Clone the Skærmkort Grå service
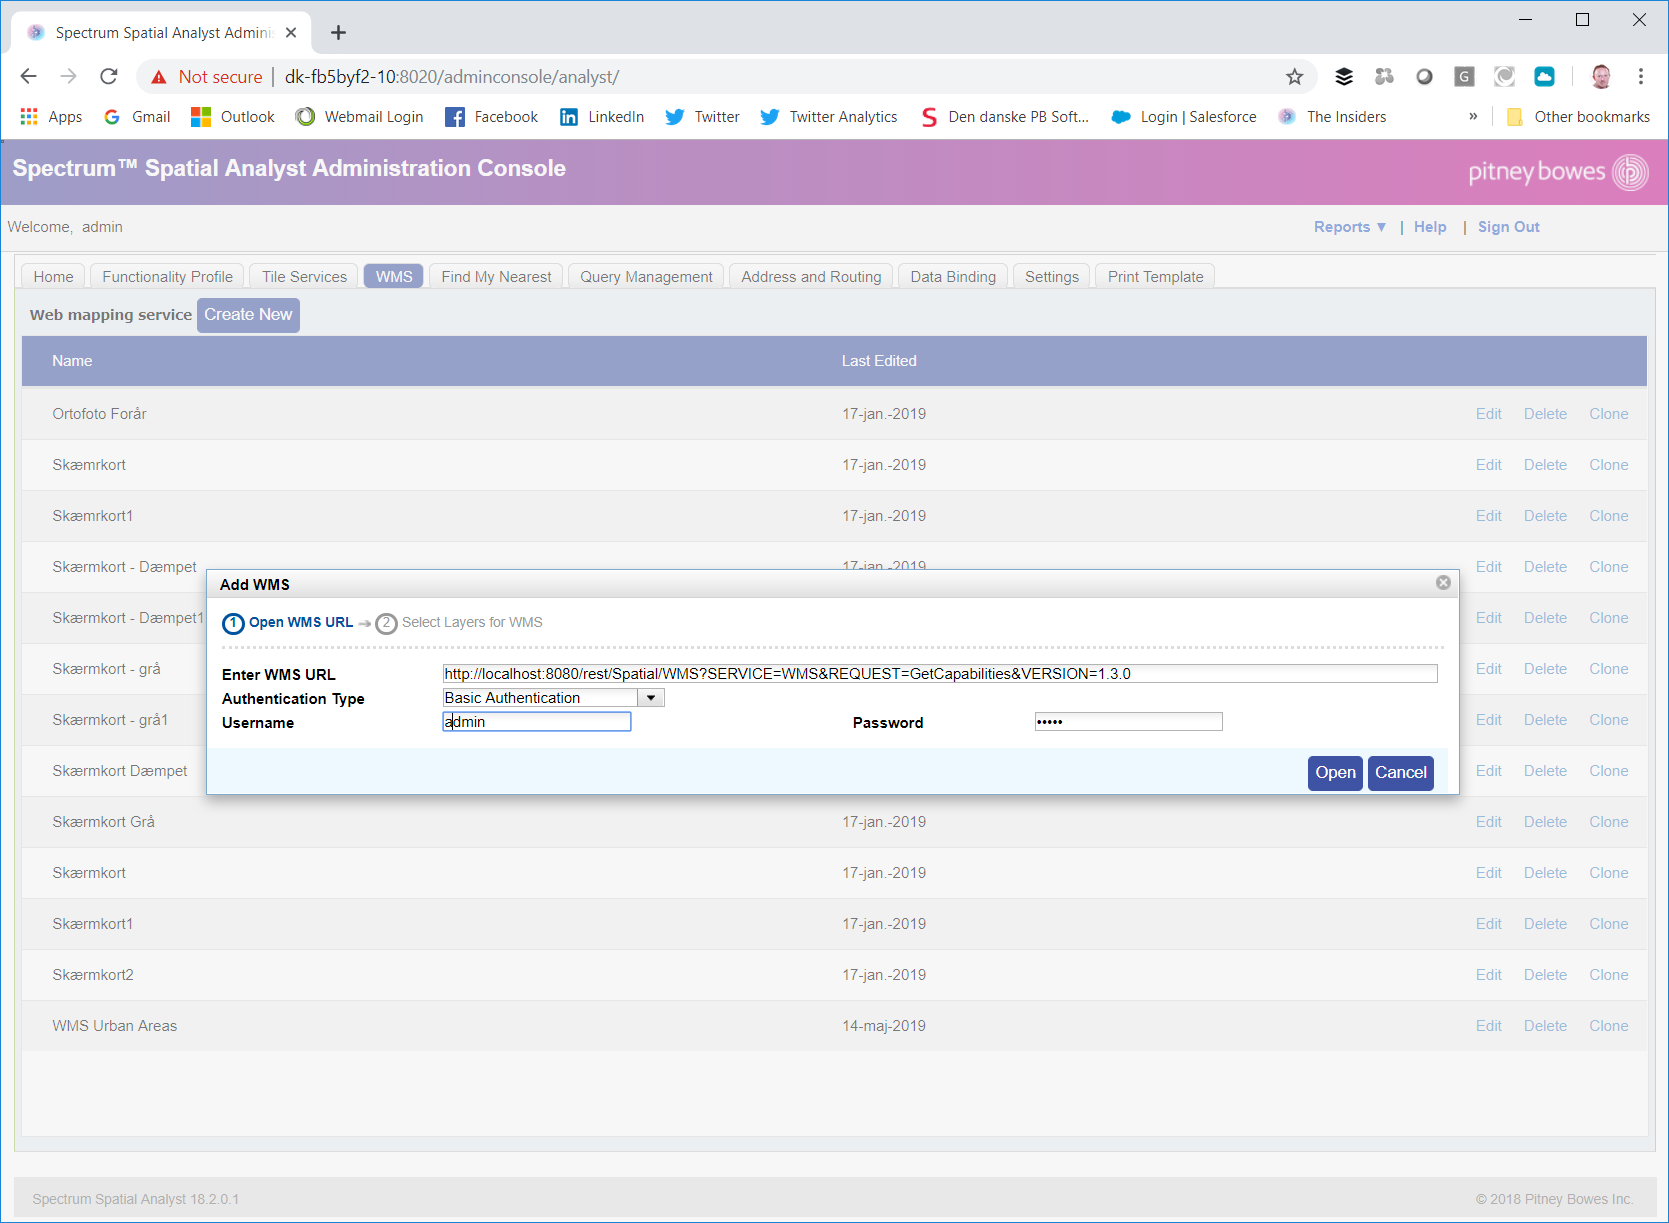The height and width of the screenshot is (1223, 1669). point(1608,822)
